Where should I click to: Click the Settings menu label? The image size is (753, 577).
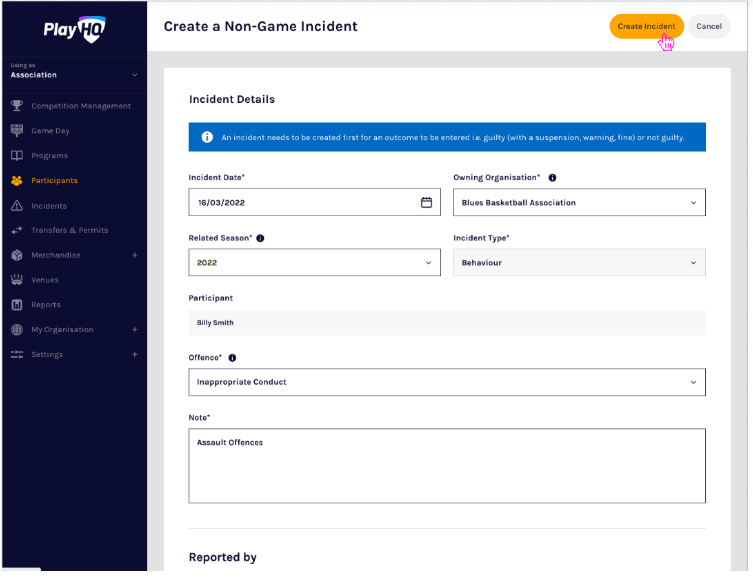(x=47, y=355)
